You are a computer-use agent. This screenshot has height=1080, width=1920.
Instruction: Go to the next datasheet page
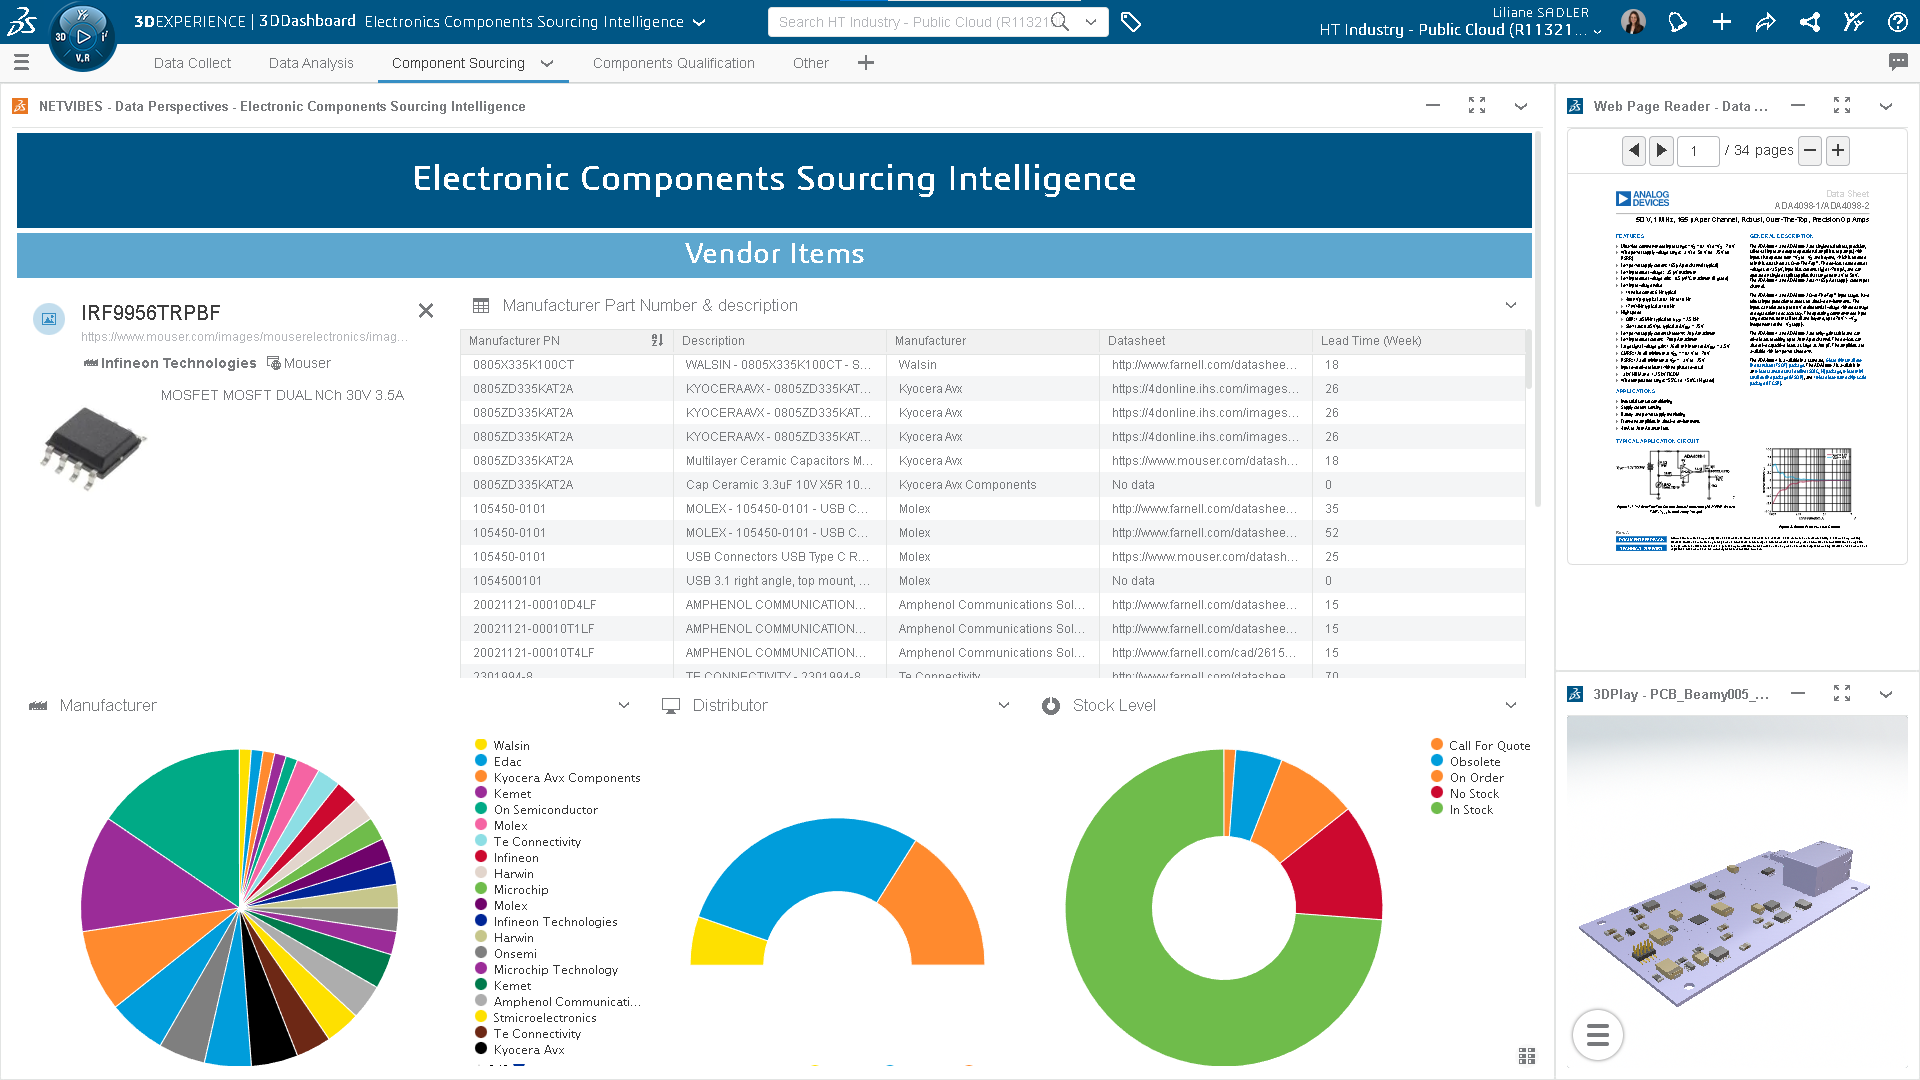pos(1661,151)
